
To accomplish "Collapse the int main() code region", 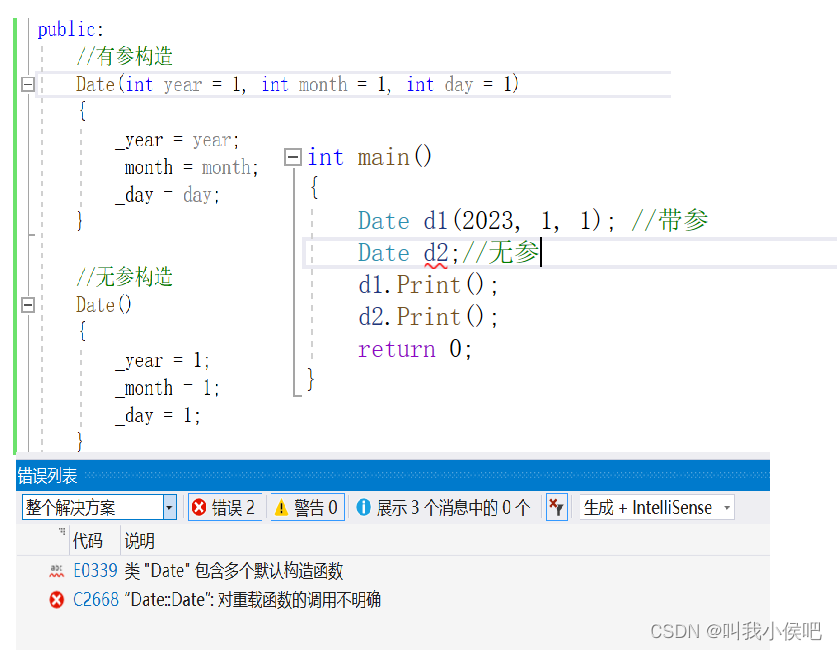I will [x=292, y=157].
